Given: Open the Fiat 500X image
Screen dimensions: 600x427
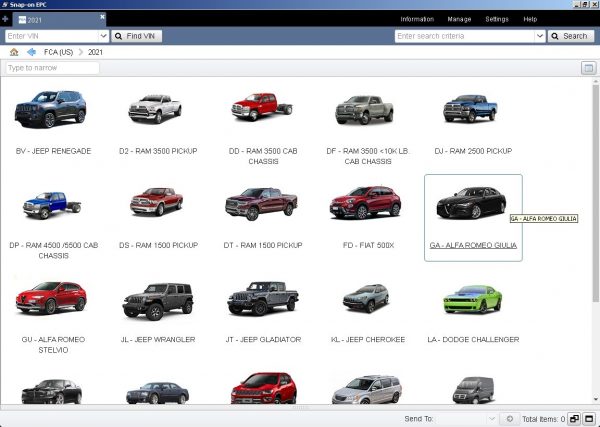Looking at the screenshot, I should click(x=365, y=202).
